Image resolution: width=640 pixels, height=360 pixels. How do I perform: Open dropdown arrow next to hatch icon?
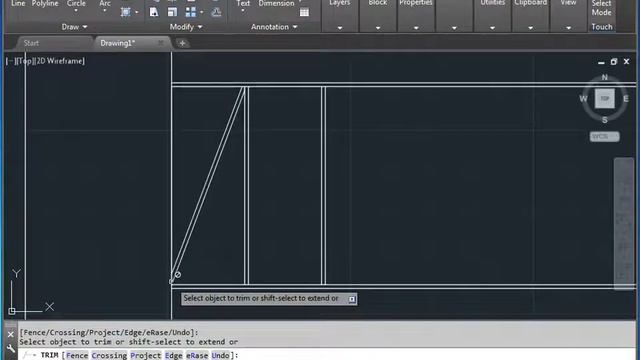(137, 12)
